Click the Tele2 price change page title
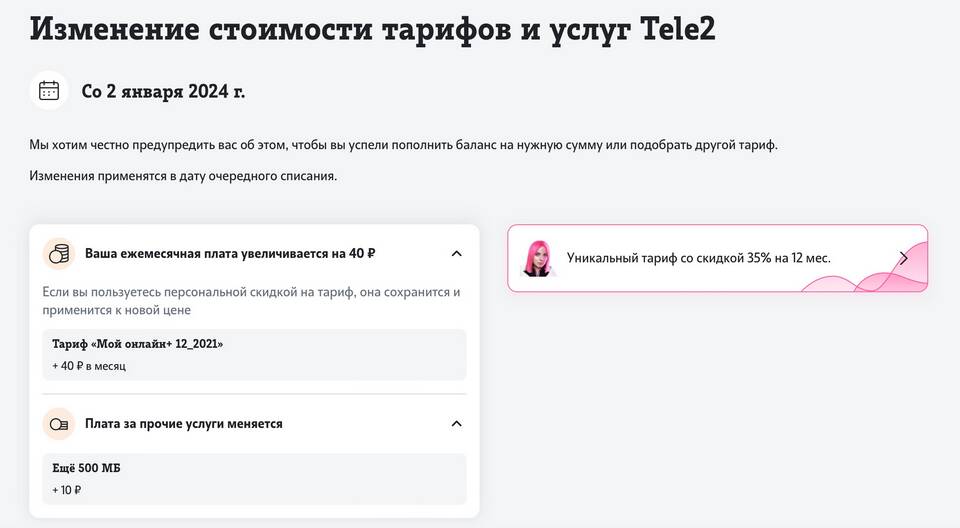This screenshot has height=528, width=960. pos(372,29)
